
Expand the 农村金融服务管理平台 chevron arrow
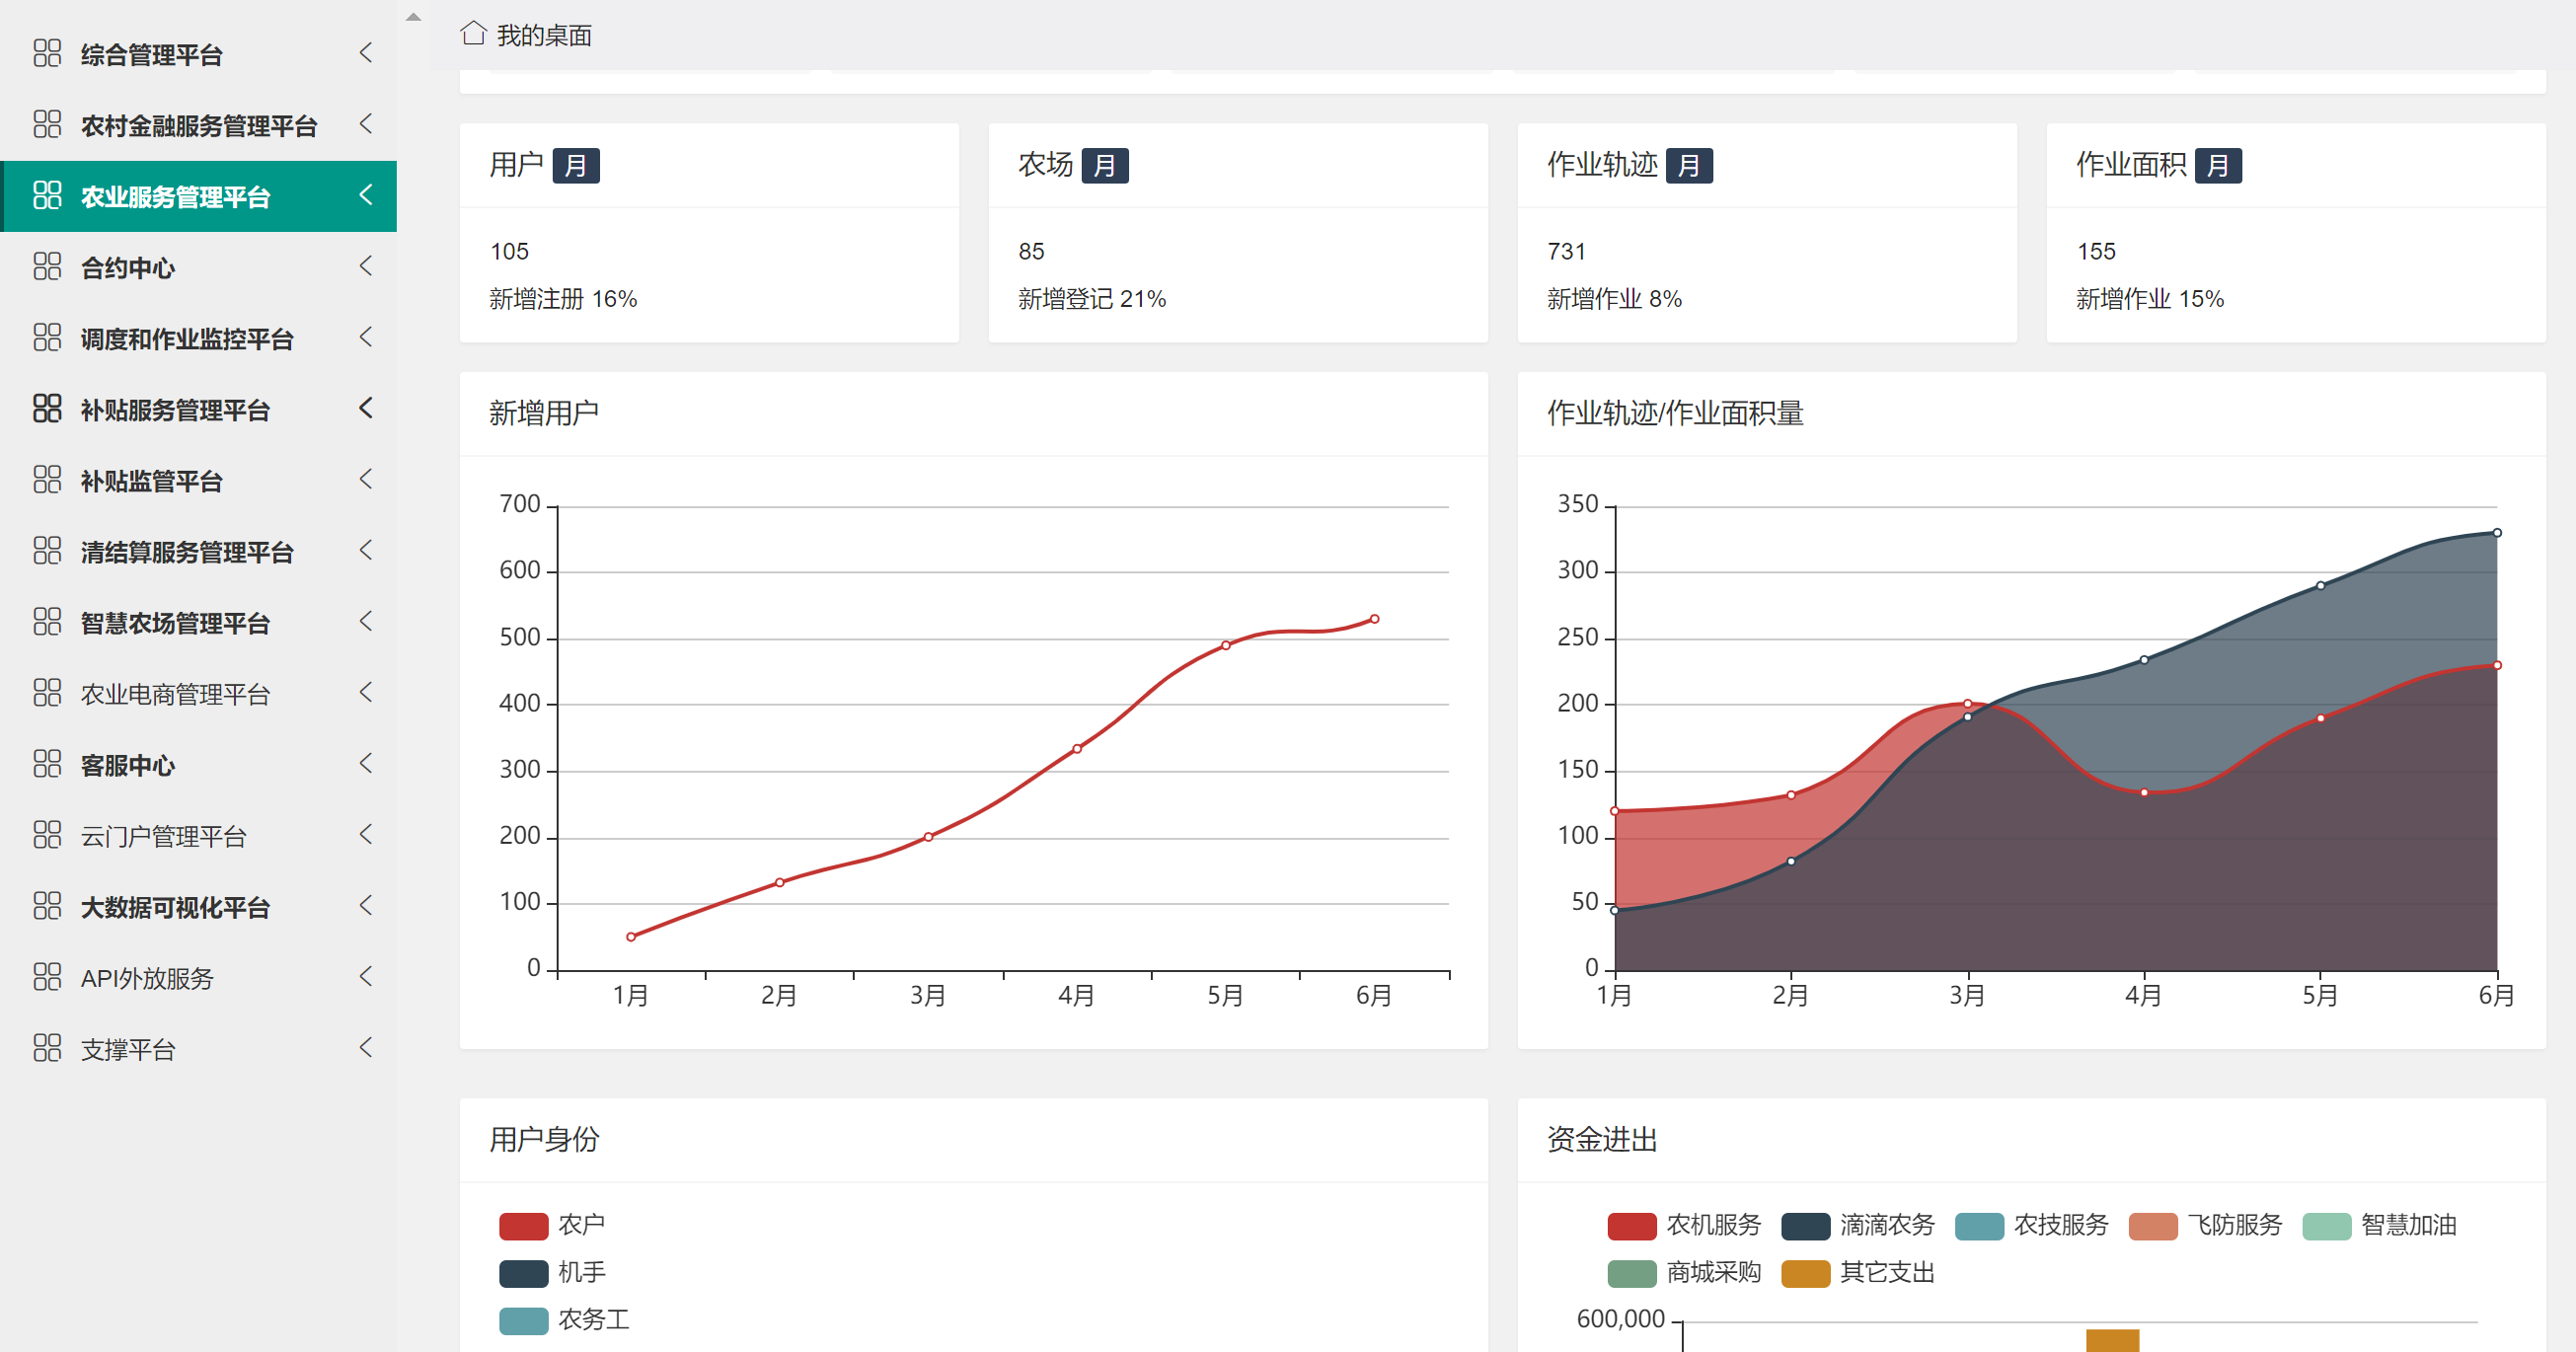point(366,124)
